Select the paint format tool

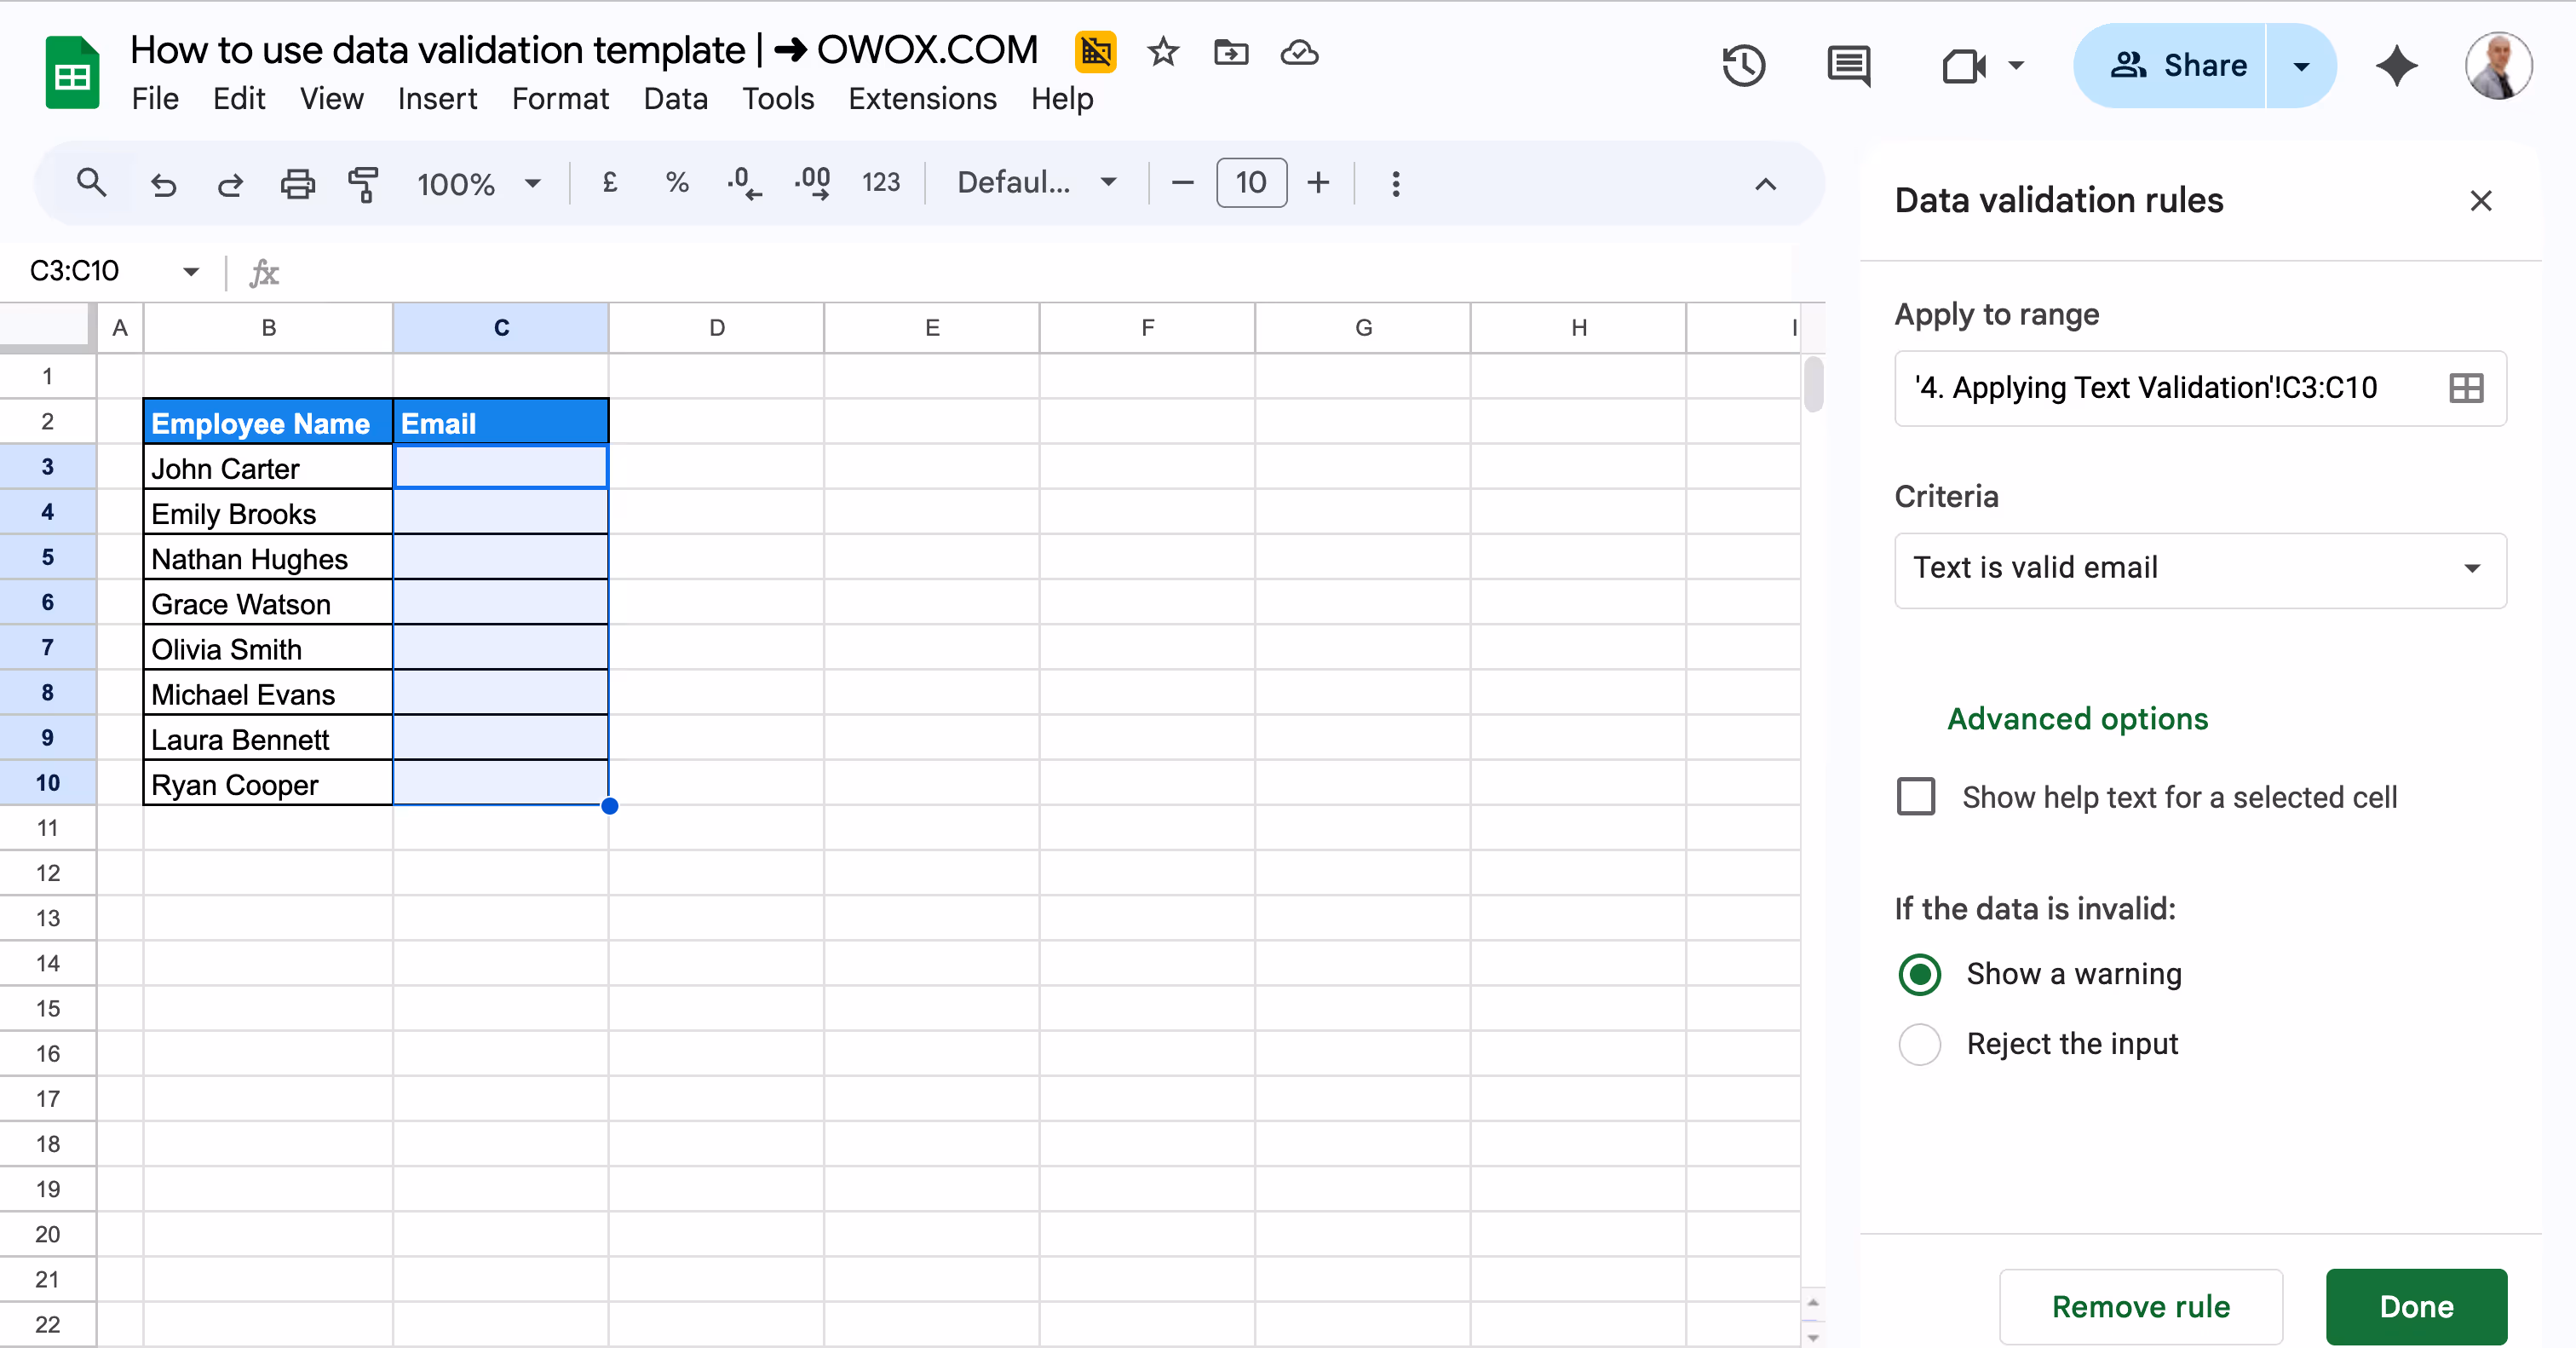click(x=364, y=183)
